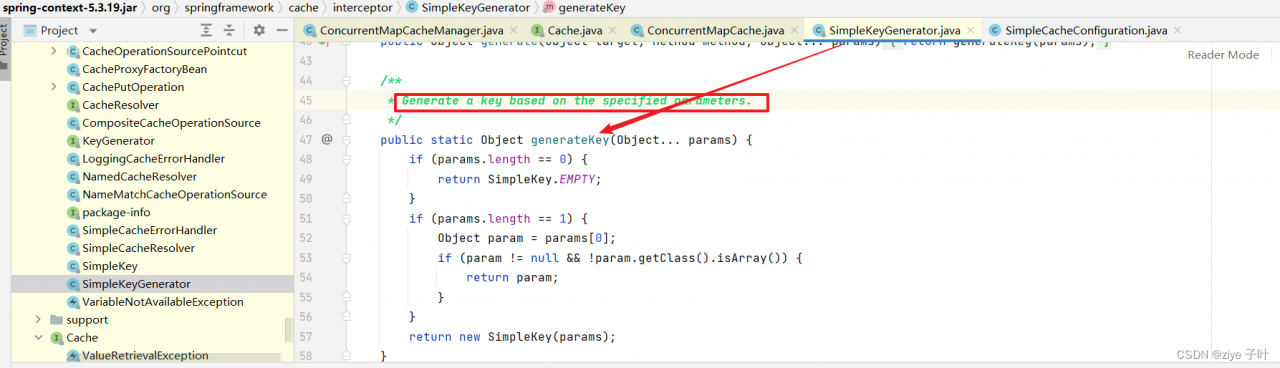Click interceptor in the breadcrumb path
1280x368 pixels.
(362, 7)
